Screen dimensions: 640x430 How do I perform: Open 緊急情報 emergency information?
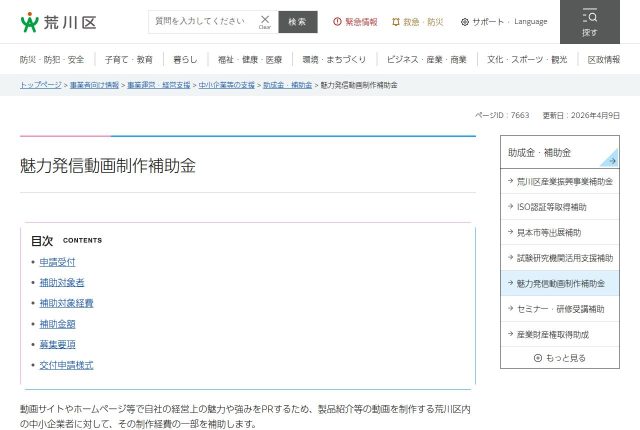click(355, 22)
